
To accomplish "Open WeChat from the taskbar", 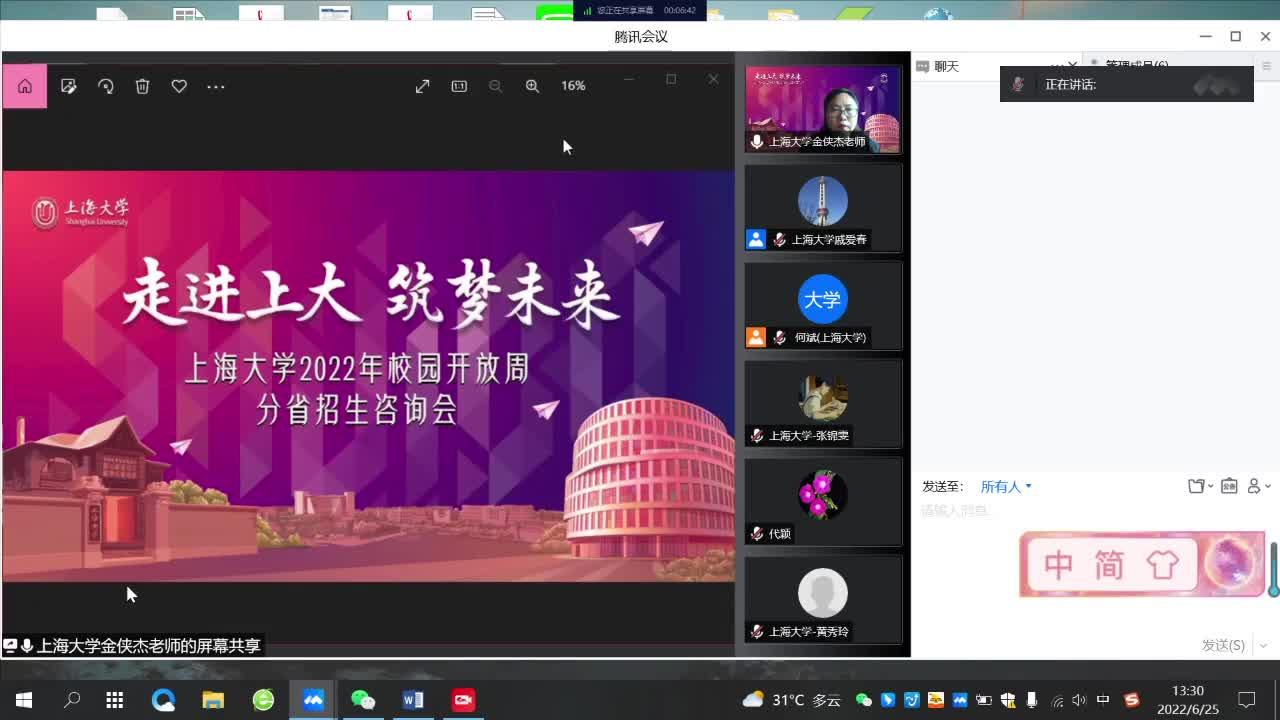I will point(363,700).
